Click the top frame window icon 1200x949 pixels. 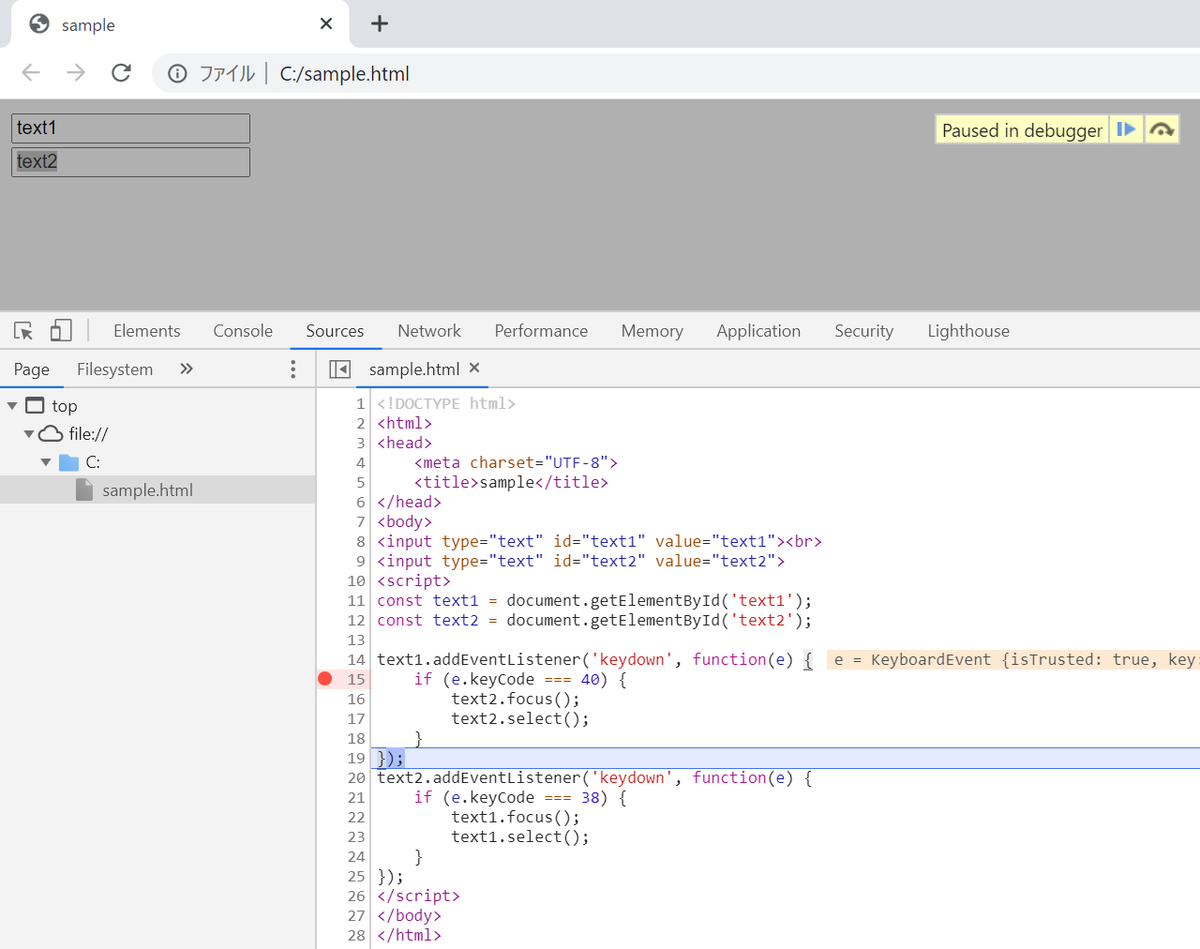[x=35, y=406]
